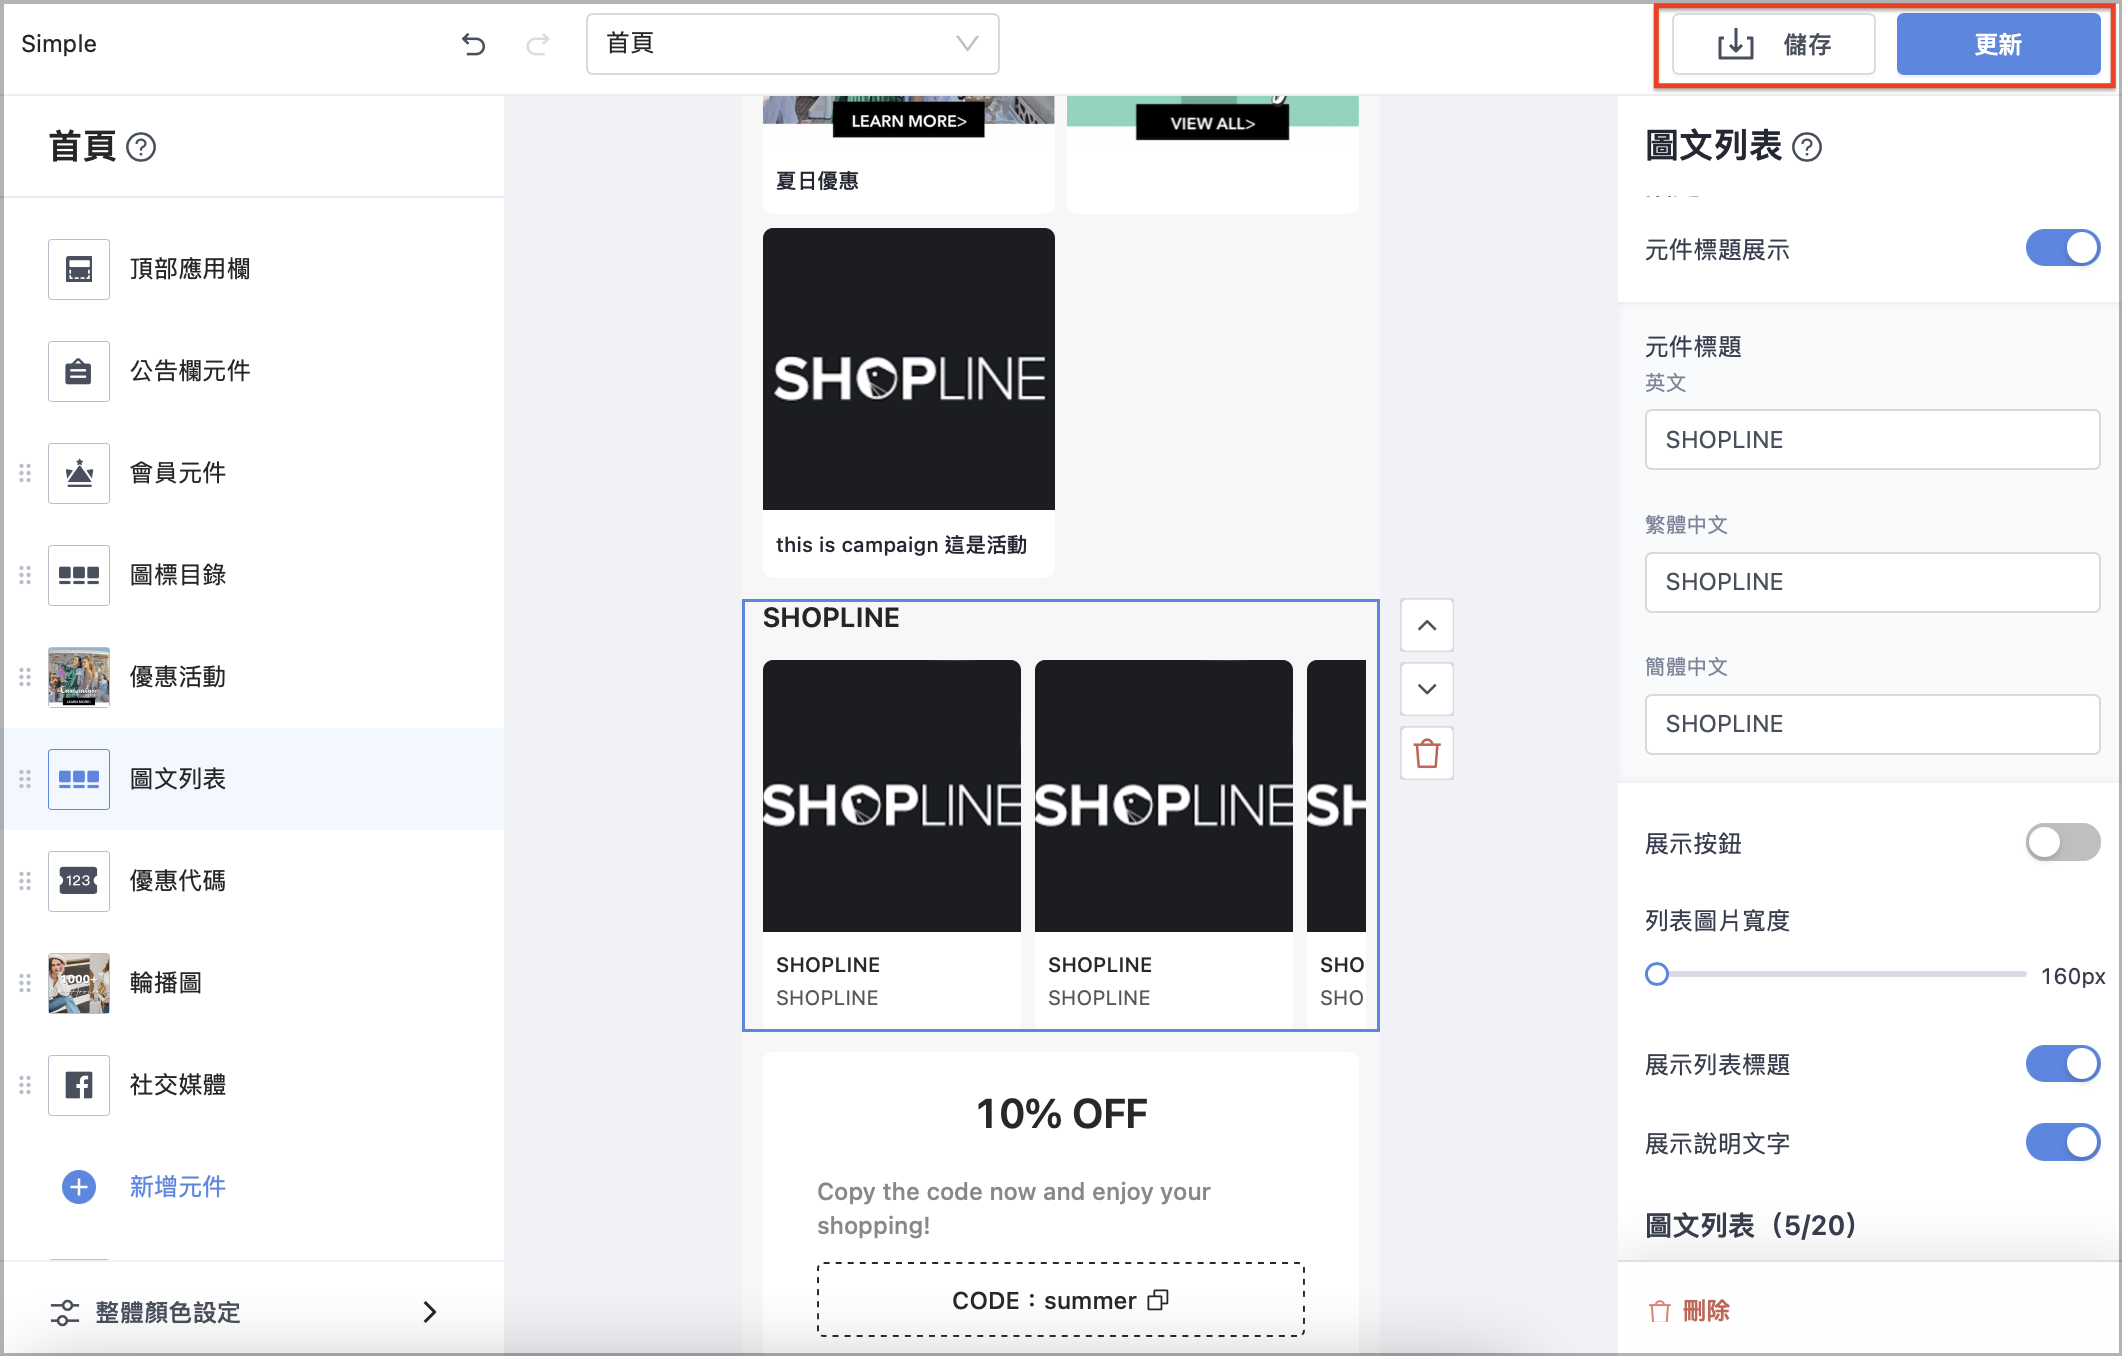Screen dimensions: 2122x1356
Task: Click the copy icon beside CODE summer
Action: (1158, 1300)
